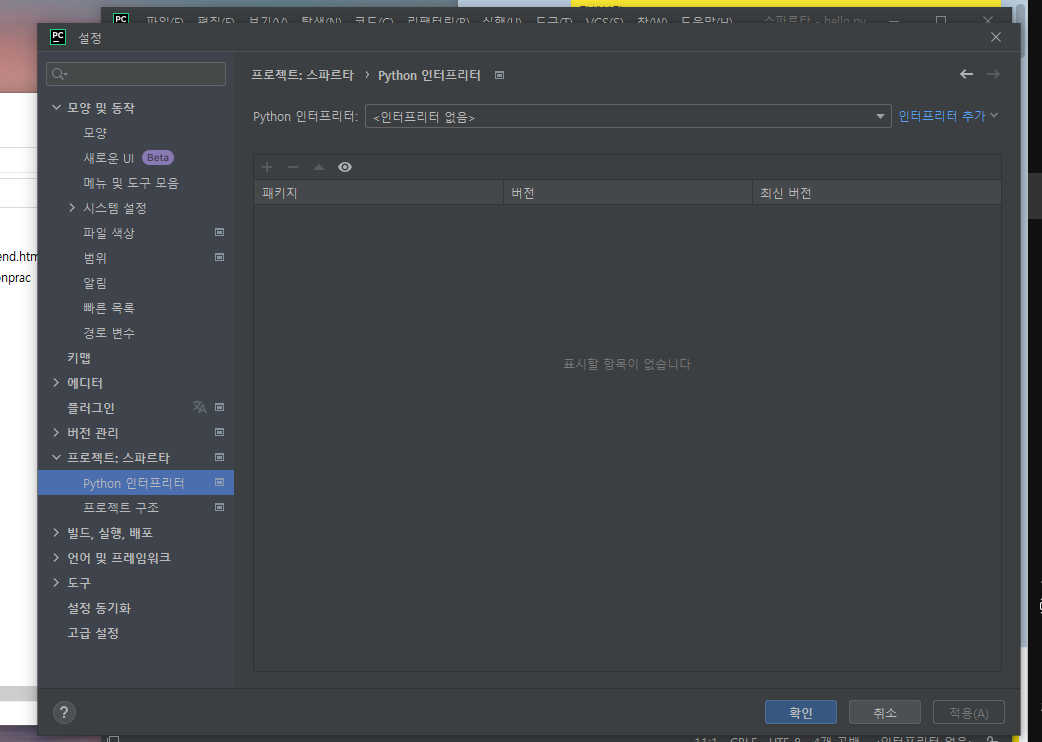
Task: Click the 최신 버전 column header
Action: pos(877,193)
